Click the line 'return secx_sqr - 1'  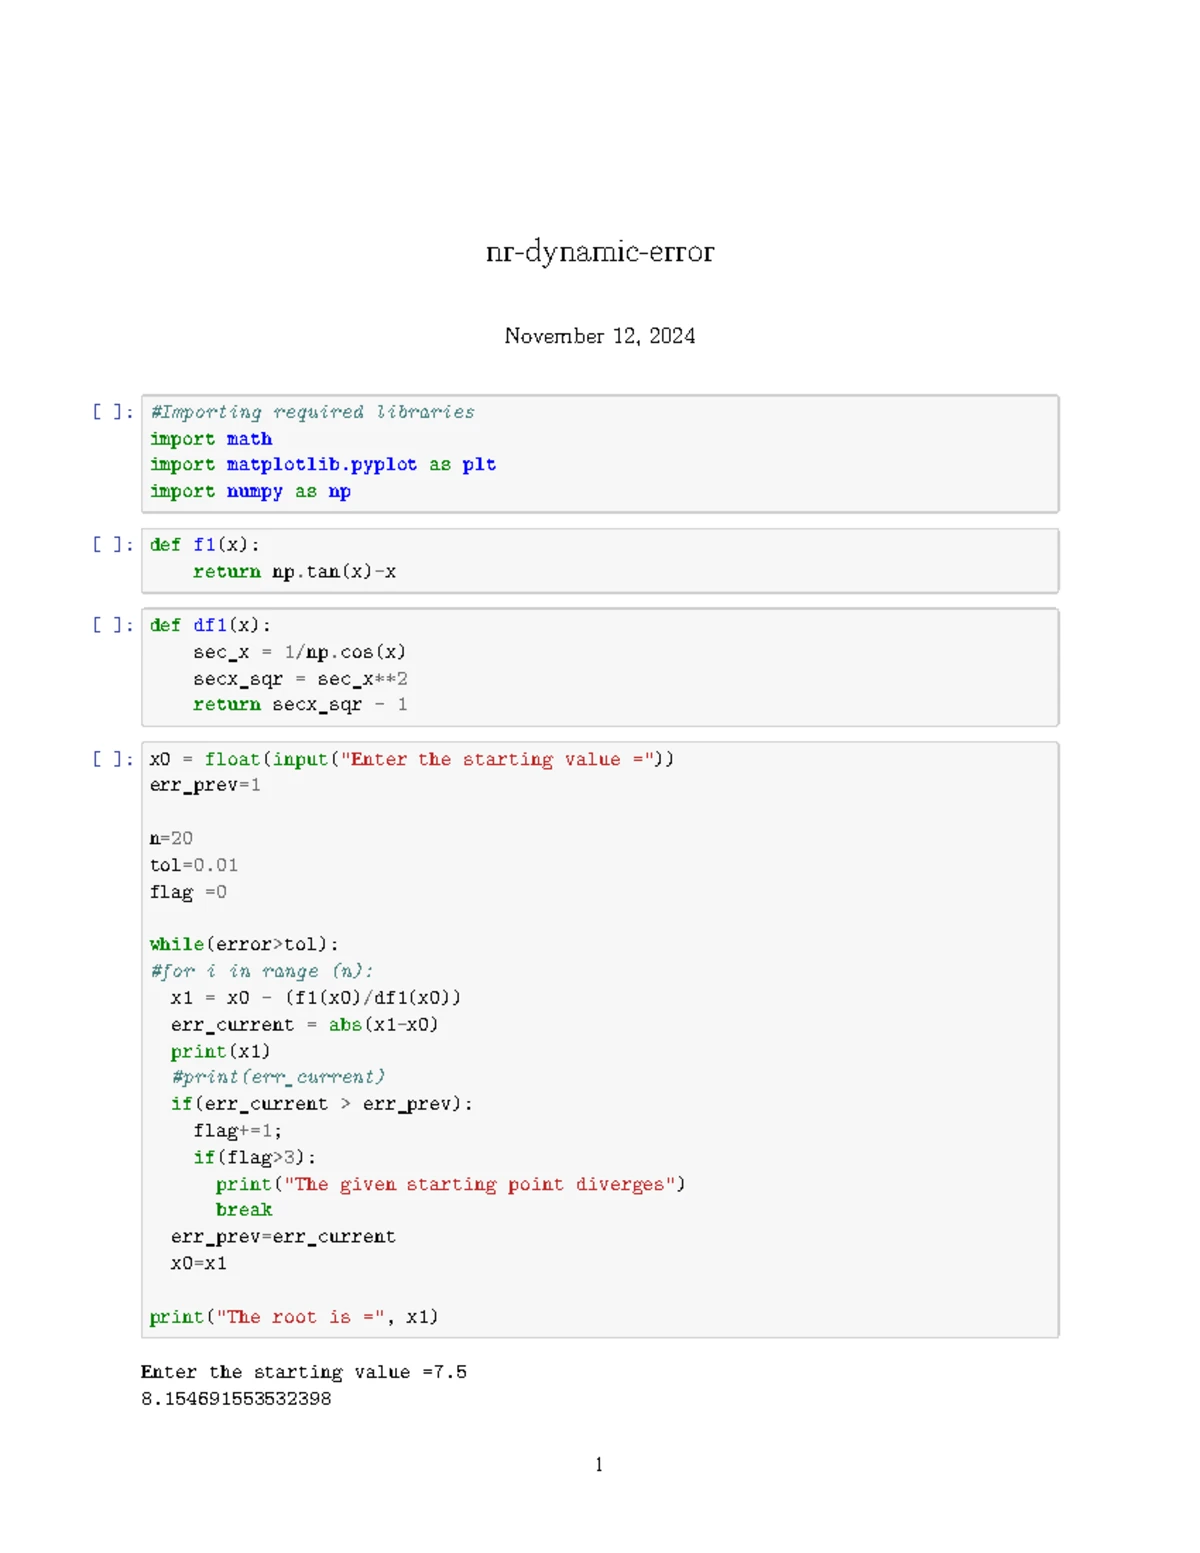pyautogui.click(x=300, y=705)
